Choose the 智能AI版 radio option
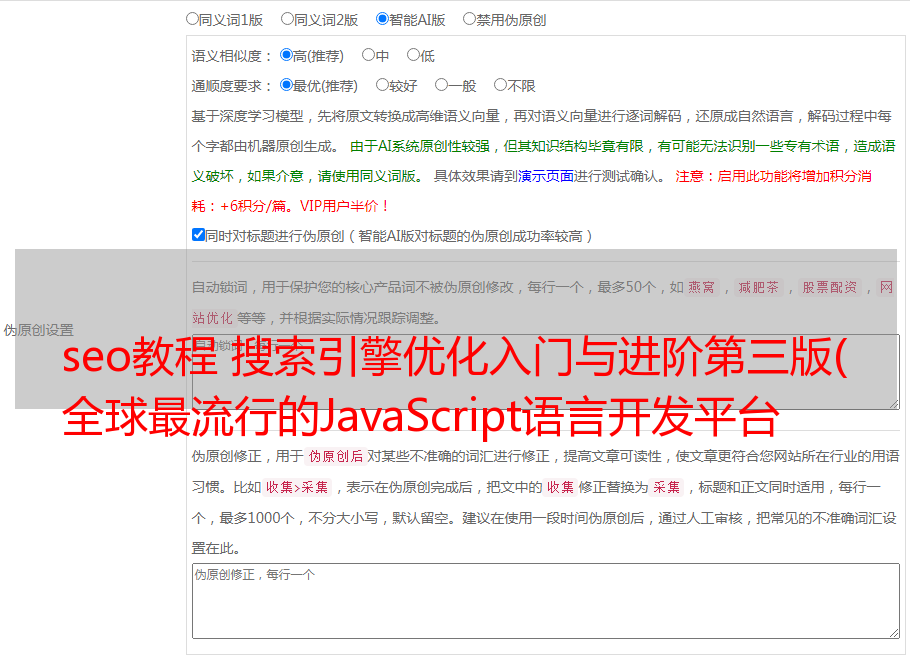 pos(382,19)
